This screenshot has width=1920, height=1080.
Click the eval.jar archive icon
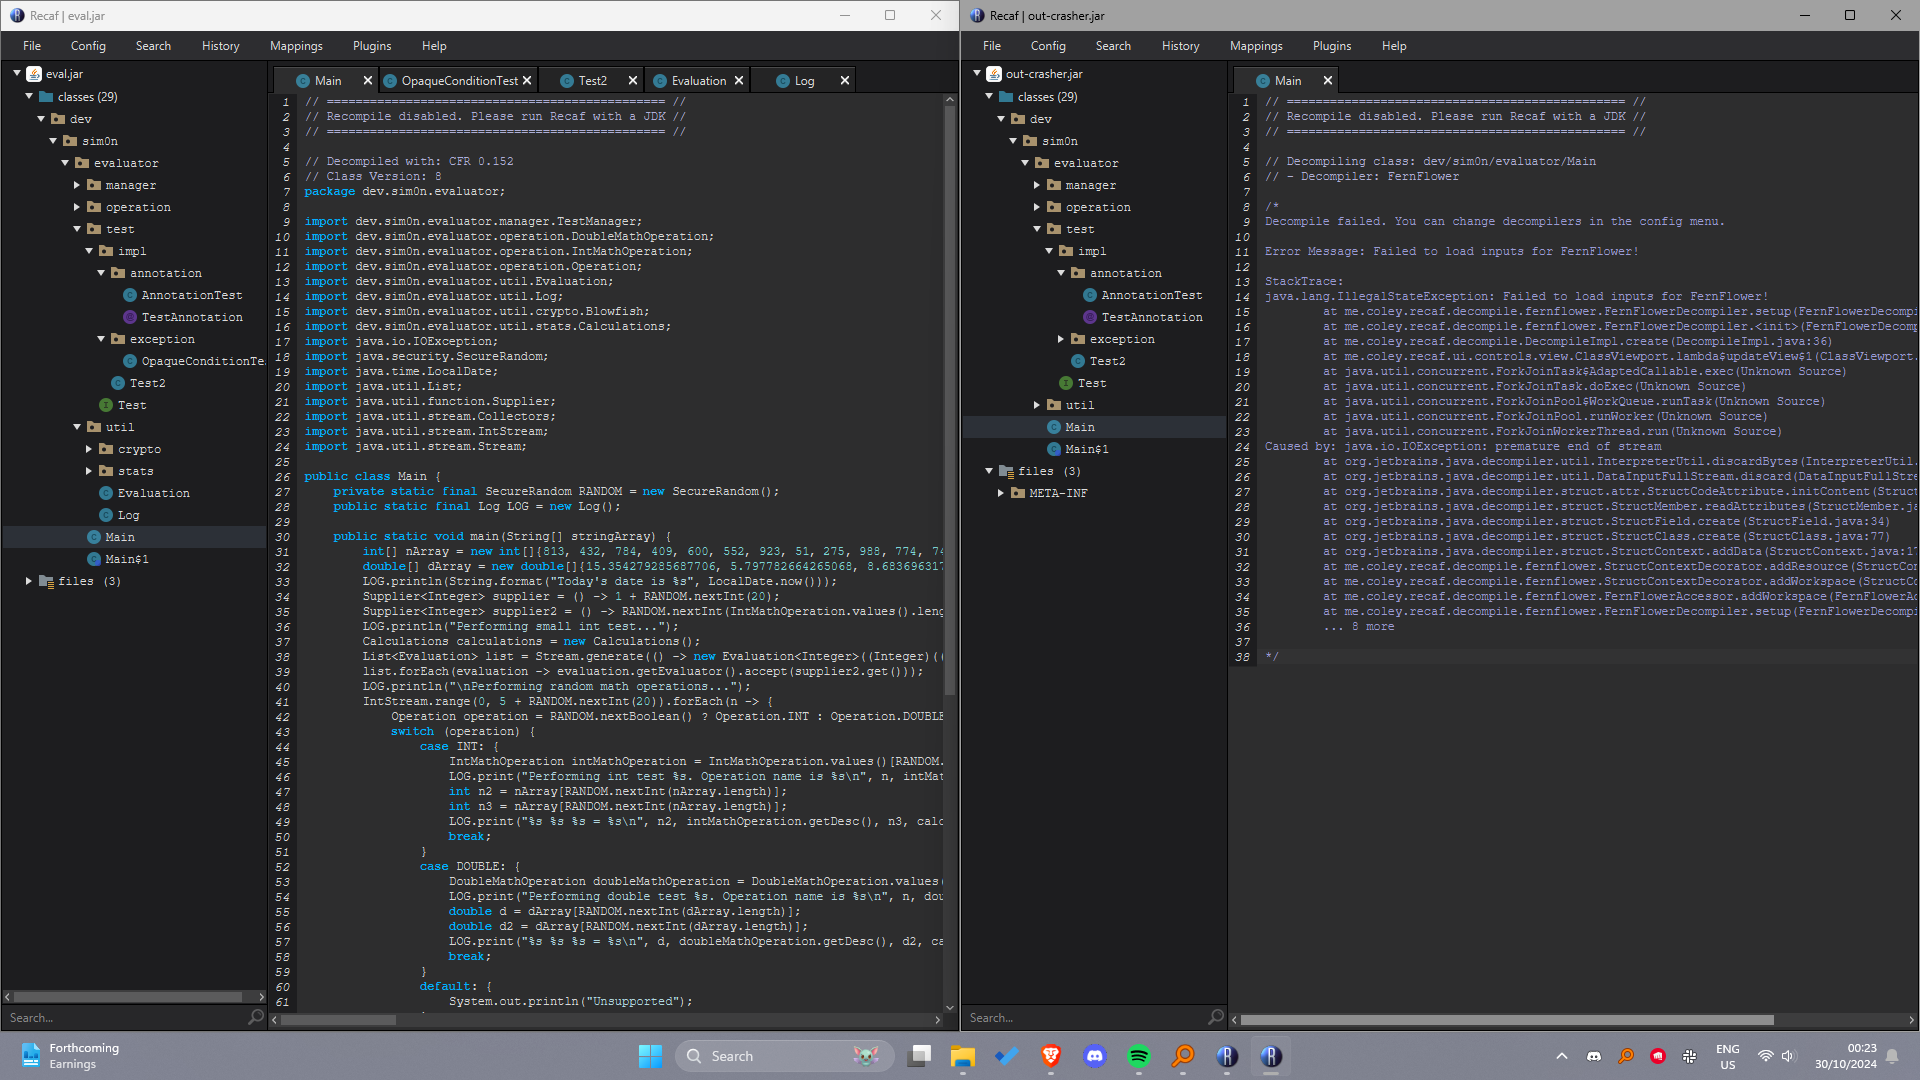(x=34, y=74)
